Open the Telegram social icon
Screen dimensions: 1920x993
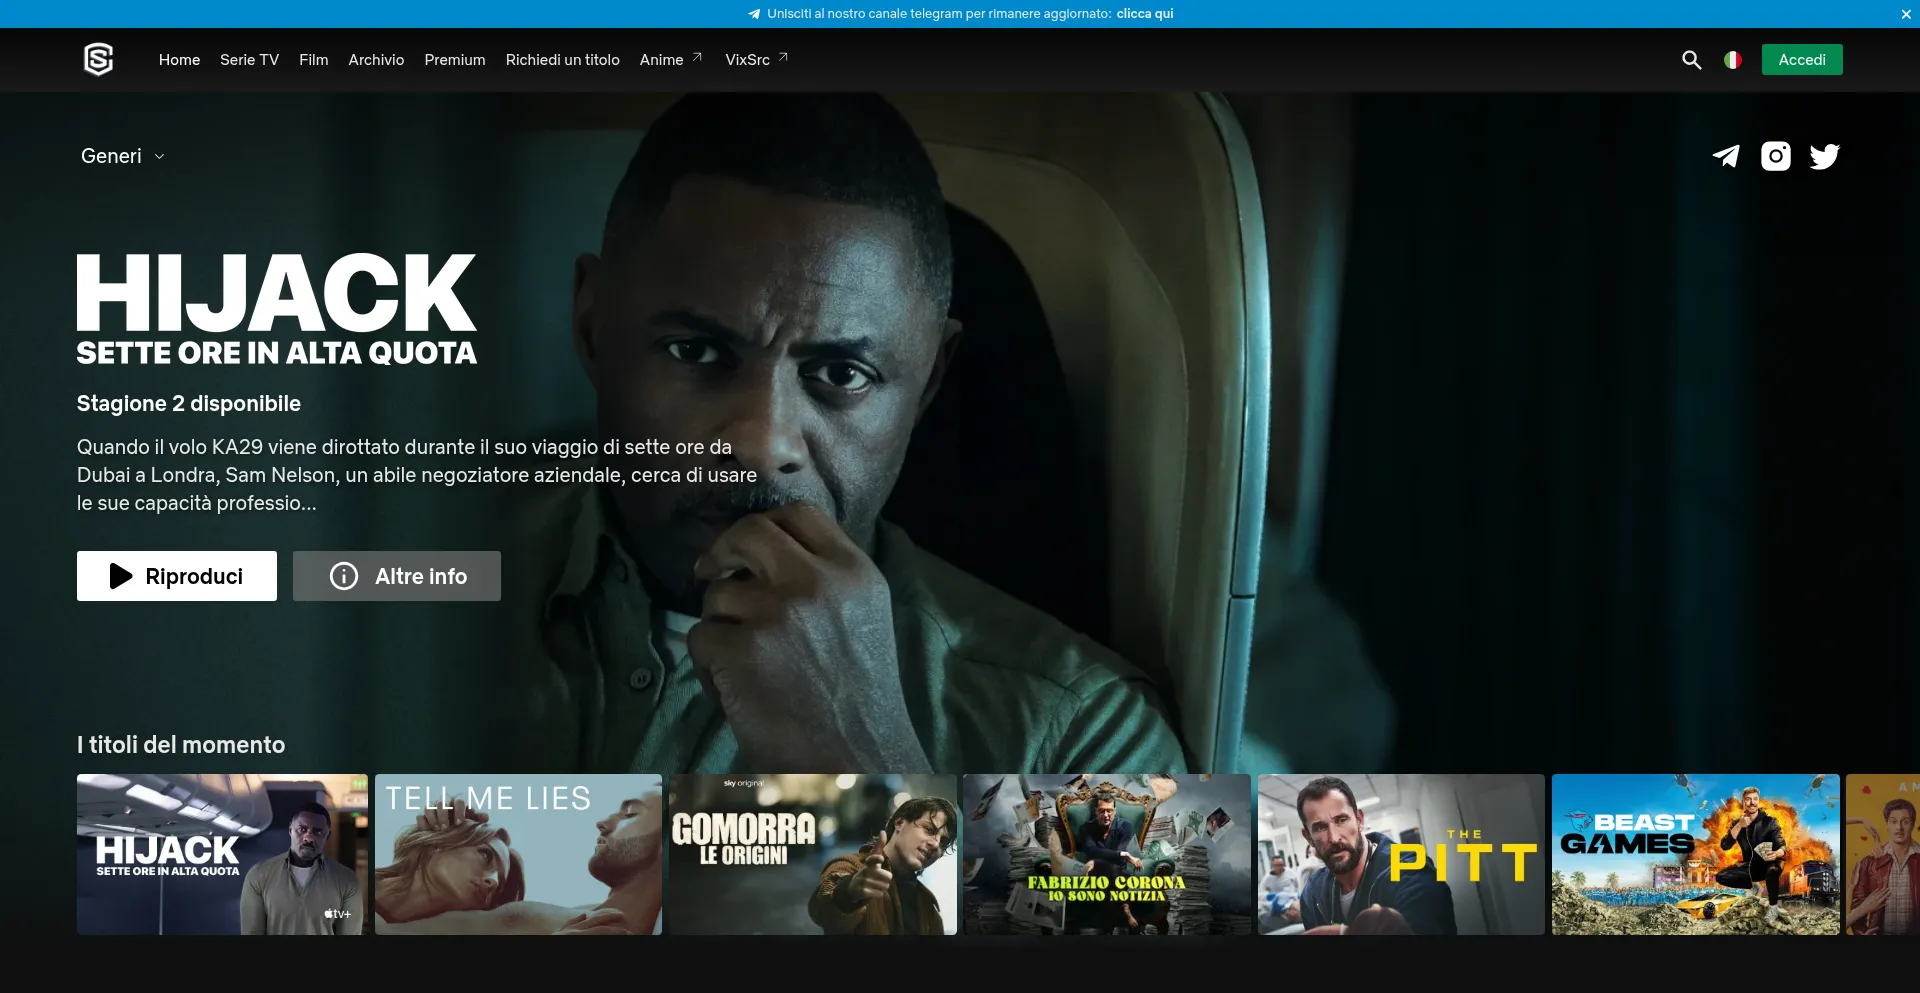pyautogui.click(x=1725, y=156)
